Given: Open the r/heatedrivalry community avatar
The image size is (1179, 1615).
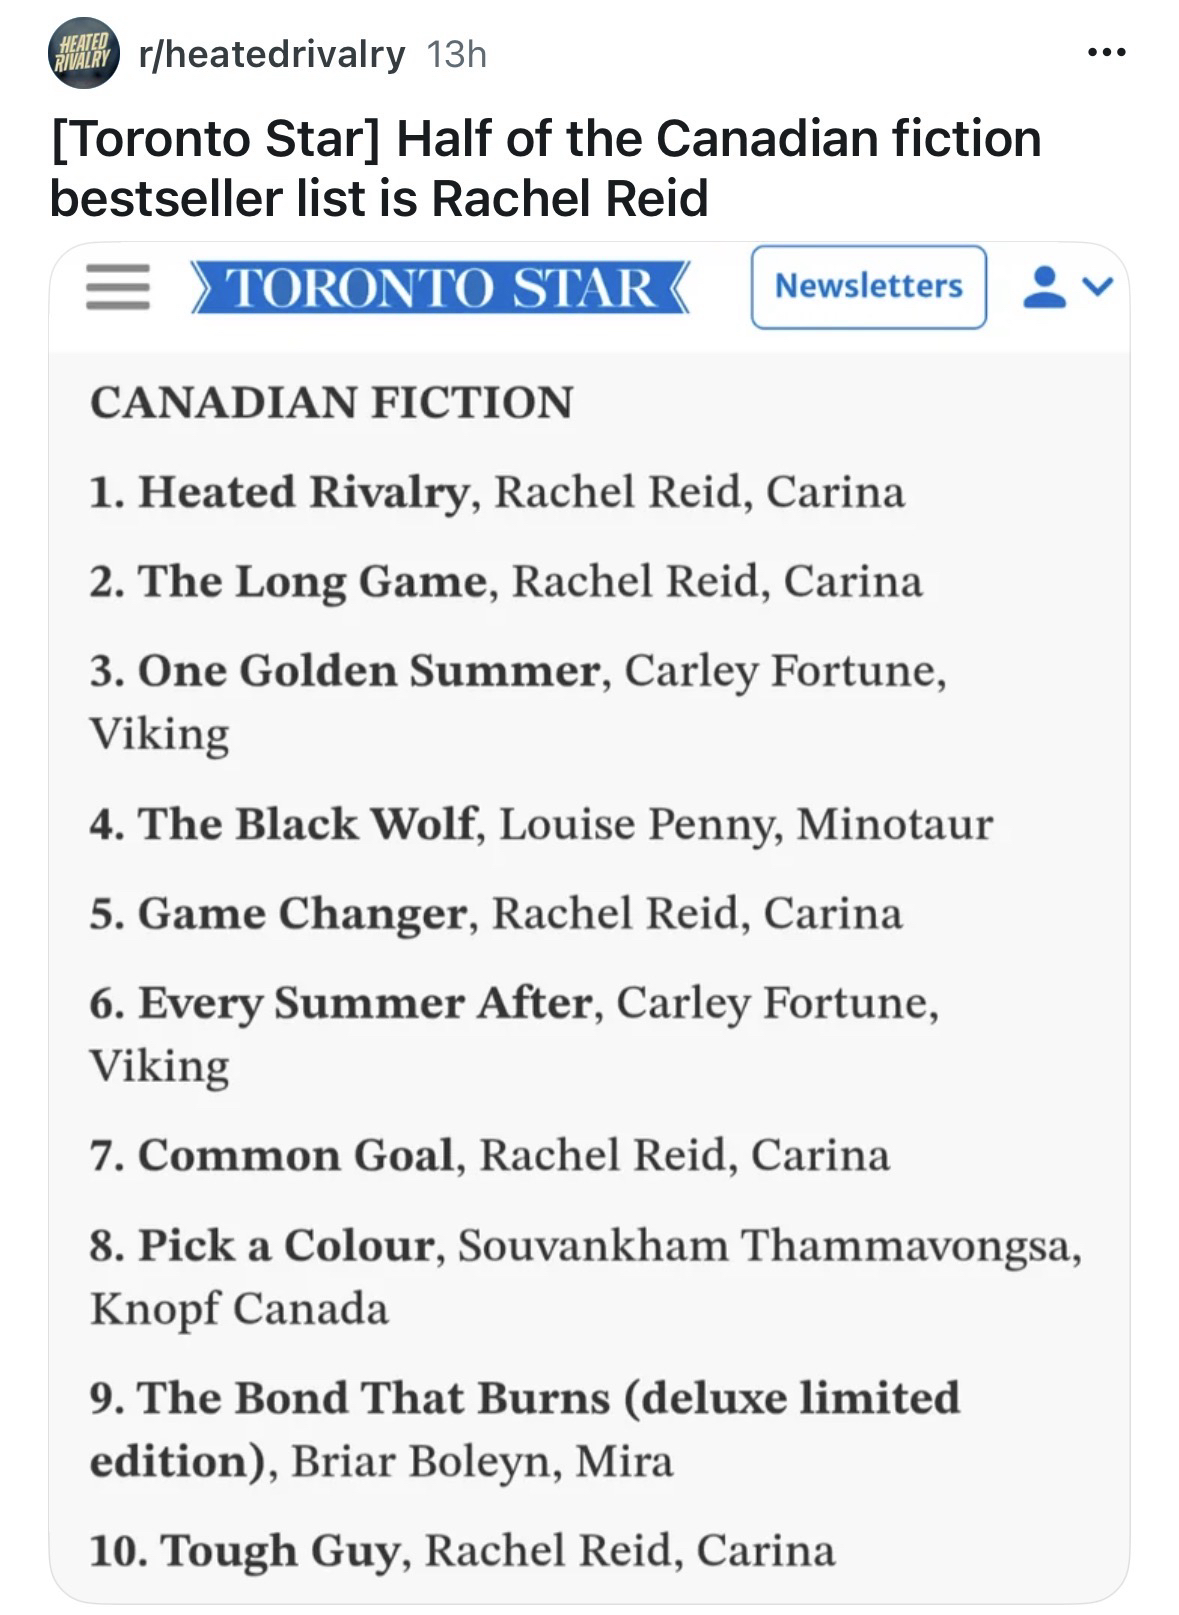Looking at the screenshot, I should coord(85,53).
